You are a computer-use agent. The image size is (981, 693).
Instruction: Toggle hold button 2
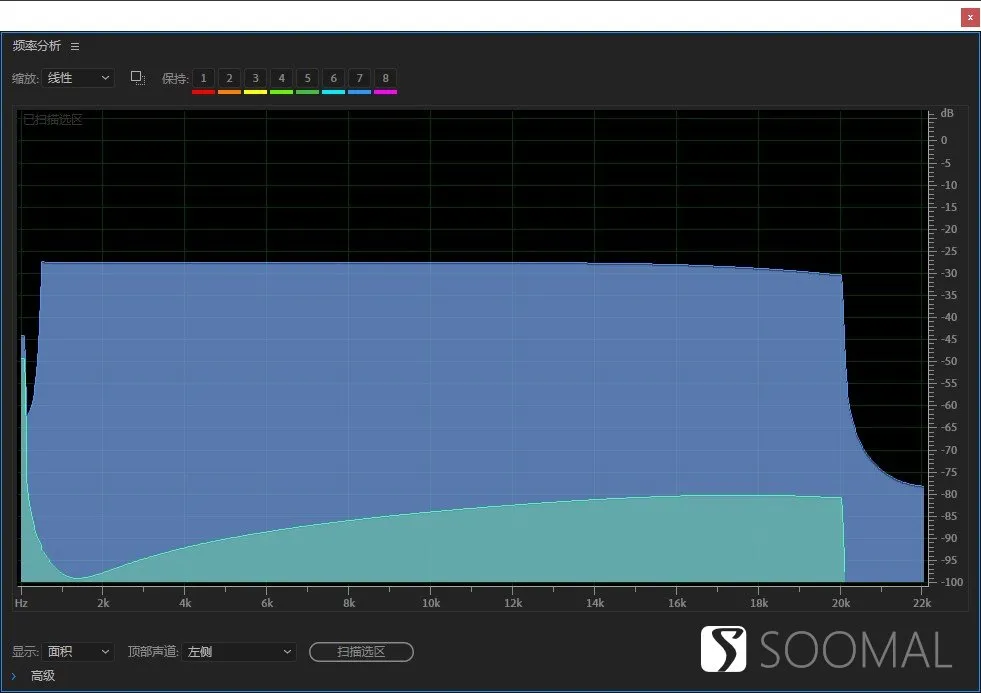(x=230, y=78)
